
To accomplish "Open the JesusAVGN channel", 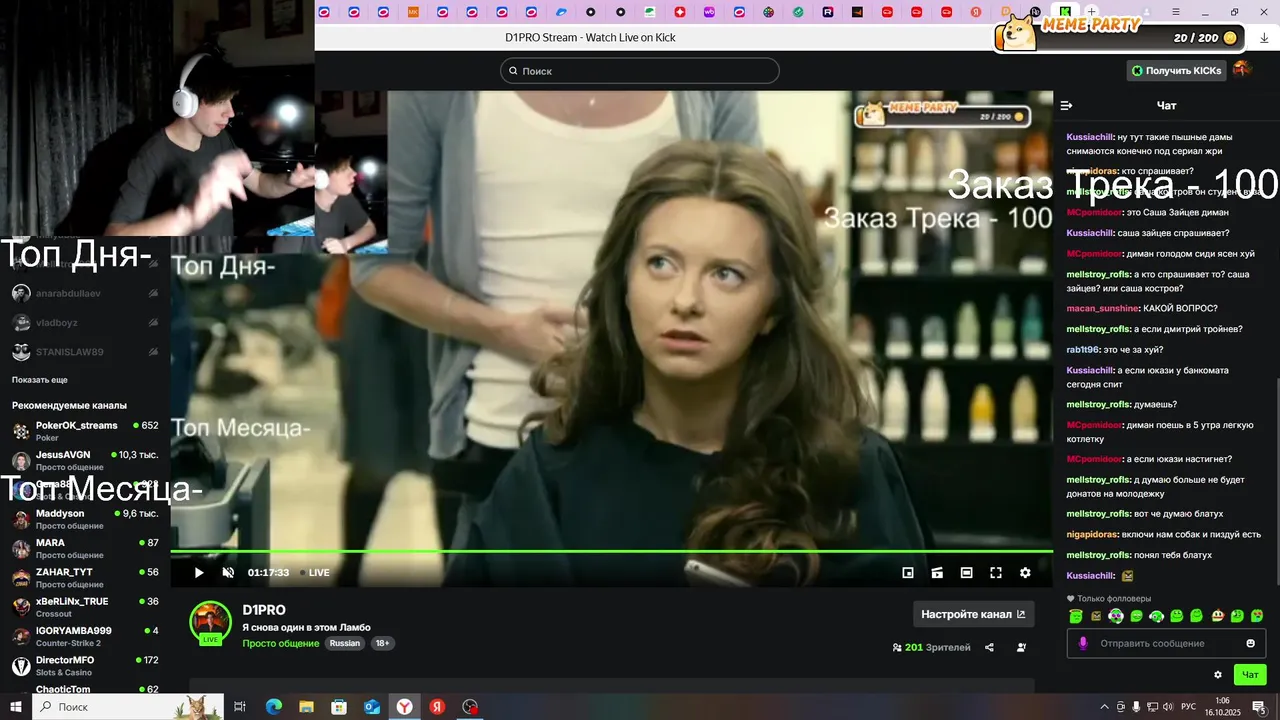I will 85,460.
